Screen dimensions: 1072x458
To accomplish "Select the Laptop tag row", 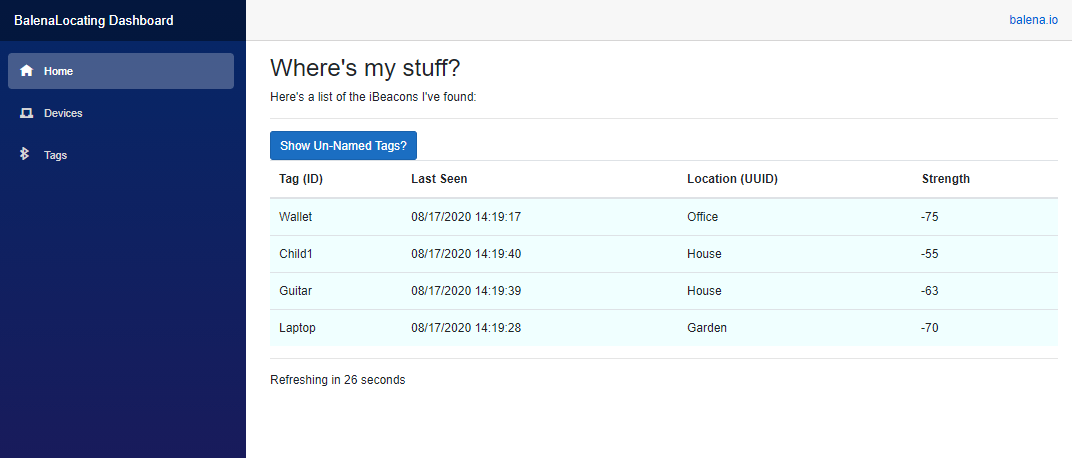I will [297, 328].
